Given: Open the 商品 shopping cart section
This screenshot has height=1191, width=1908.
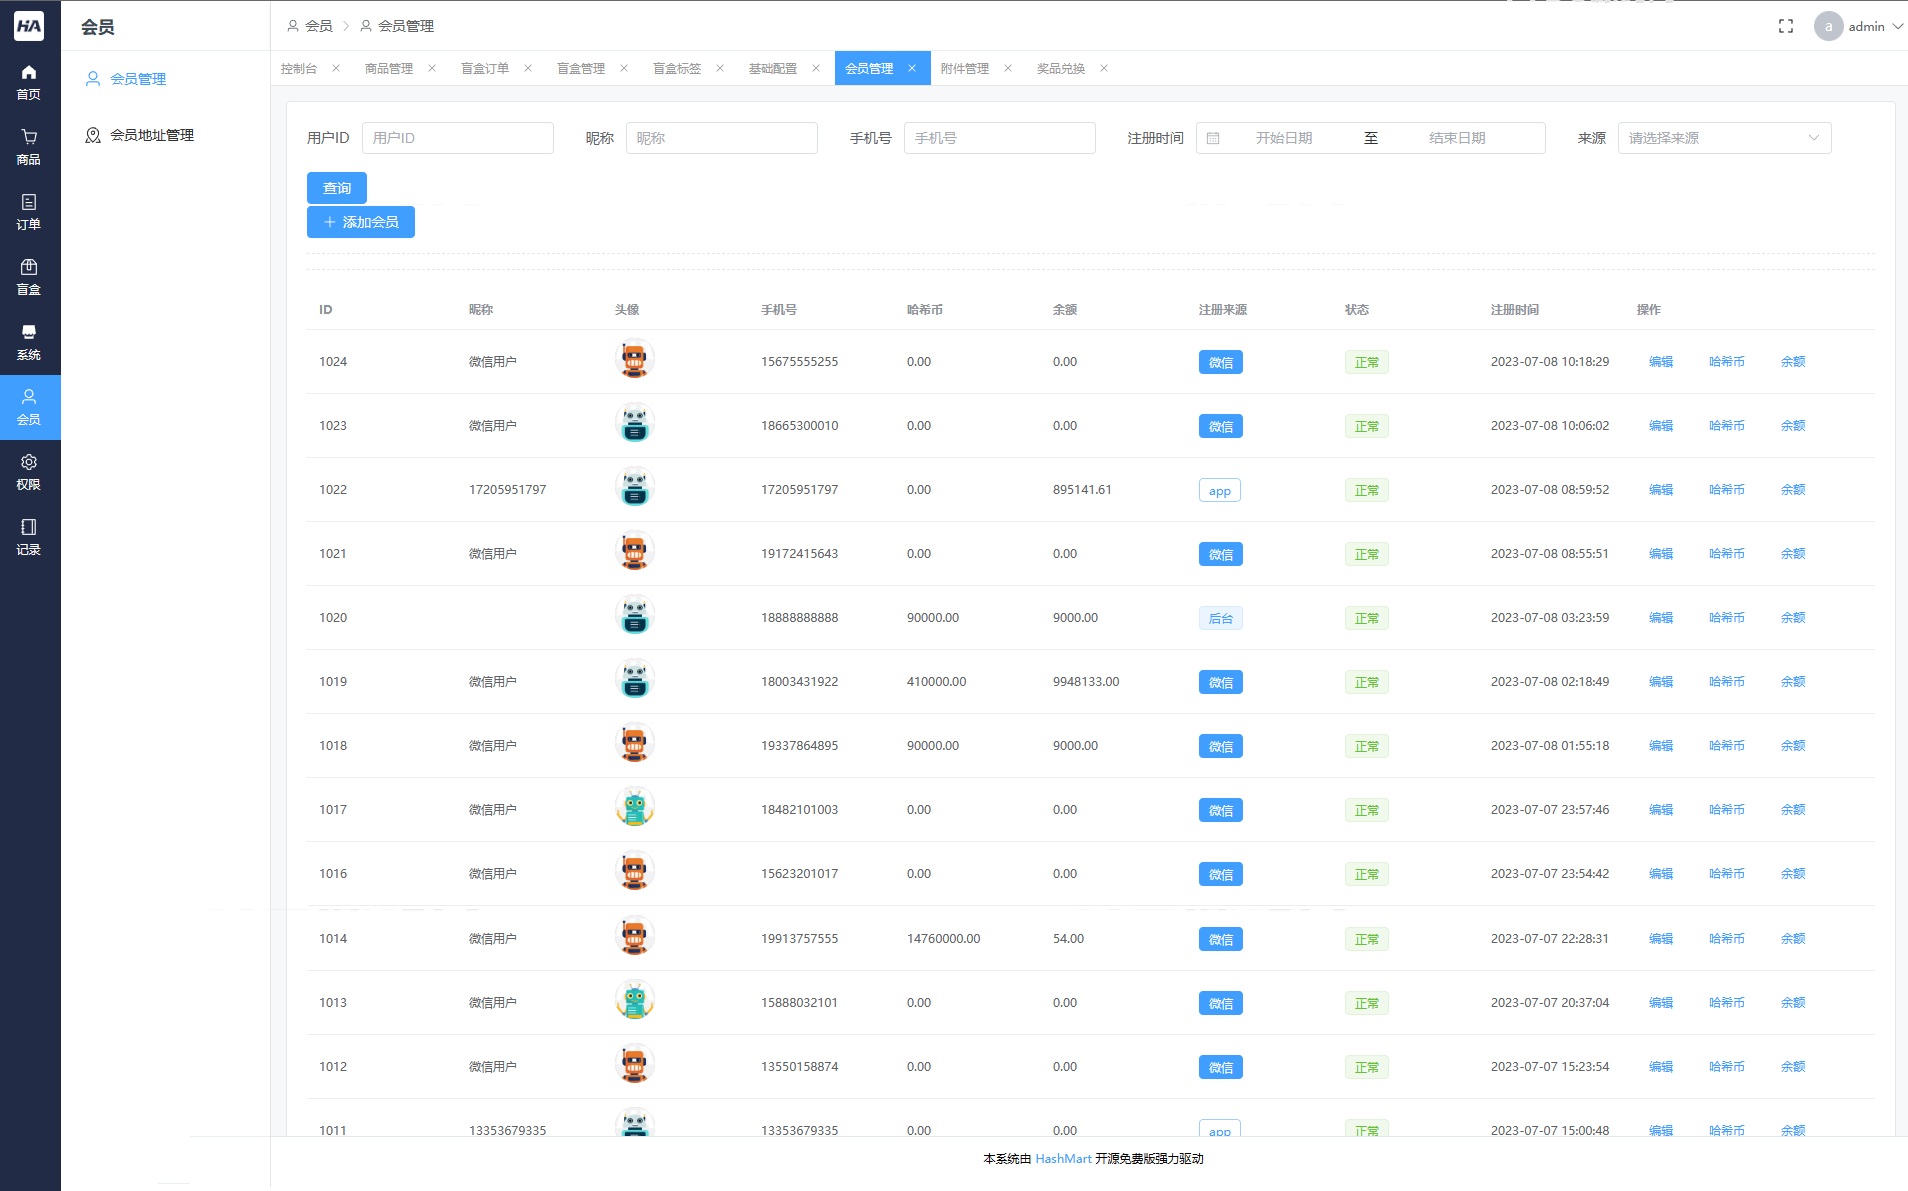Looking at the screenshot, I should [29, 147].
